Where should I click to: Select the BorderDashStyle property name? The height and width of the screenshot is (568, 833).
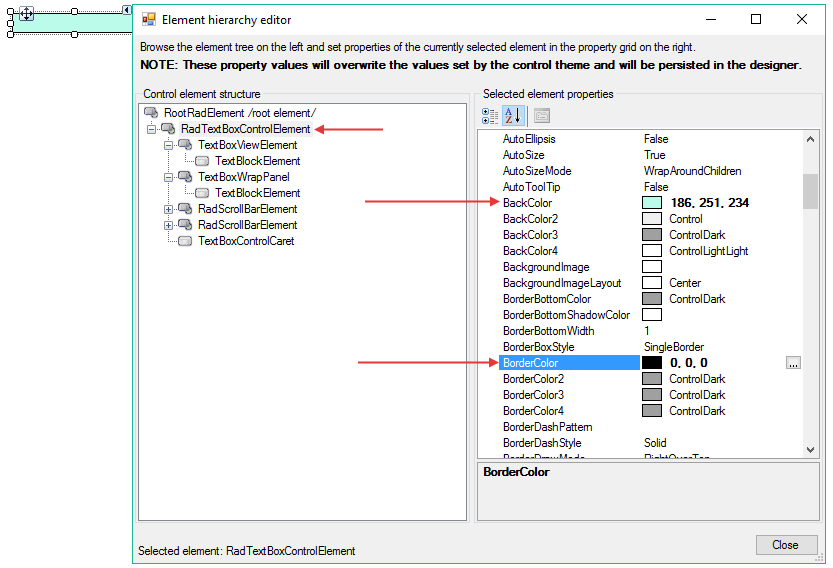pyautogui.click(x=542, y=443)
